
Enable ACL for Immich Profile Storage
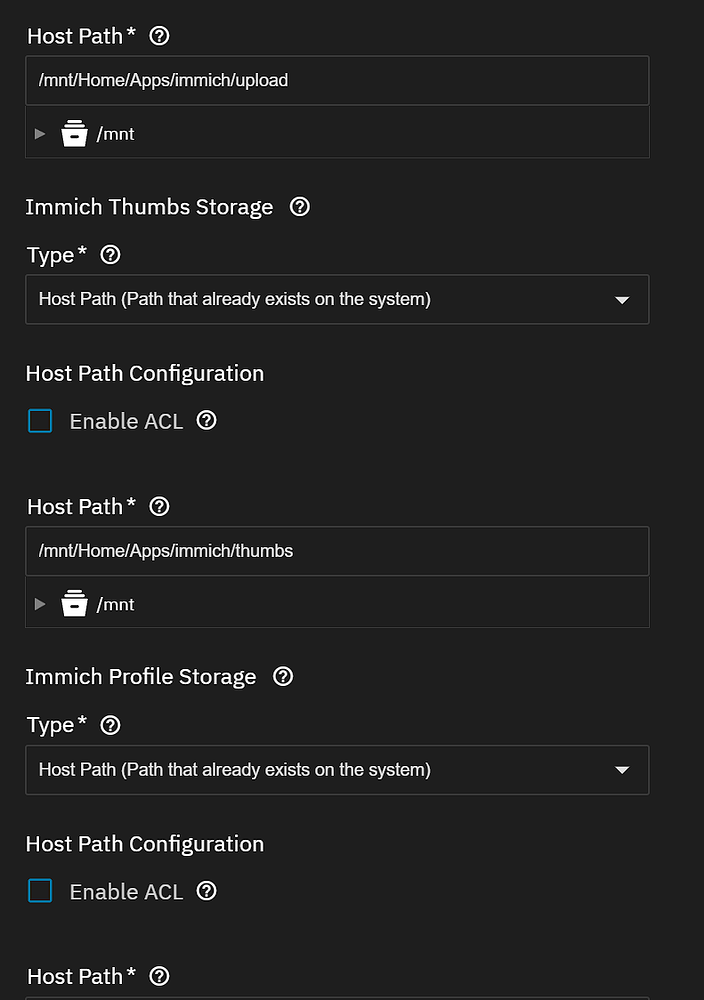coord(39,891)
